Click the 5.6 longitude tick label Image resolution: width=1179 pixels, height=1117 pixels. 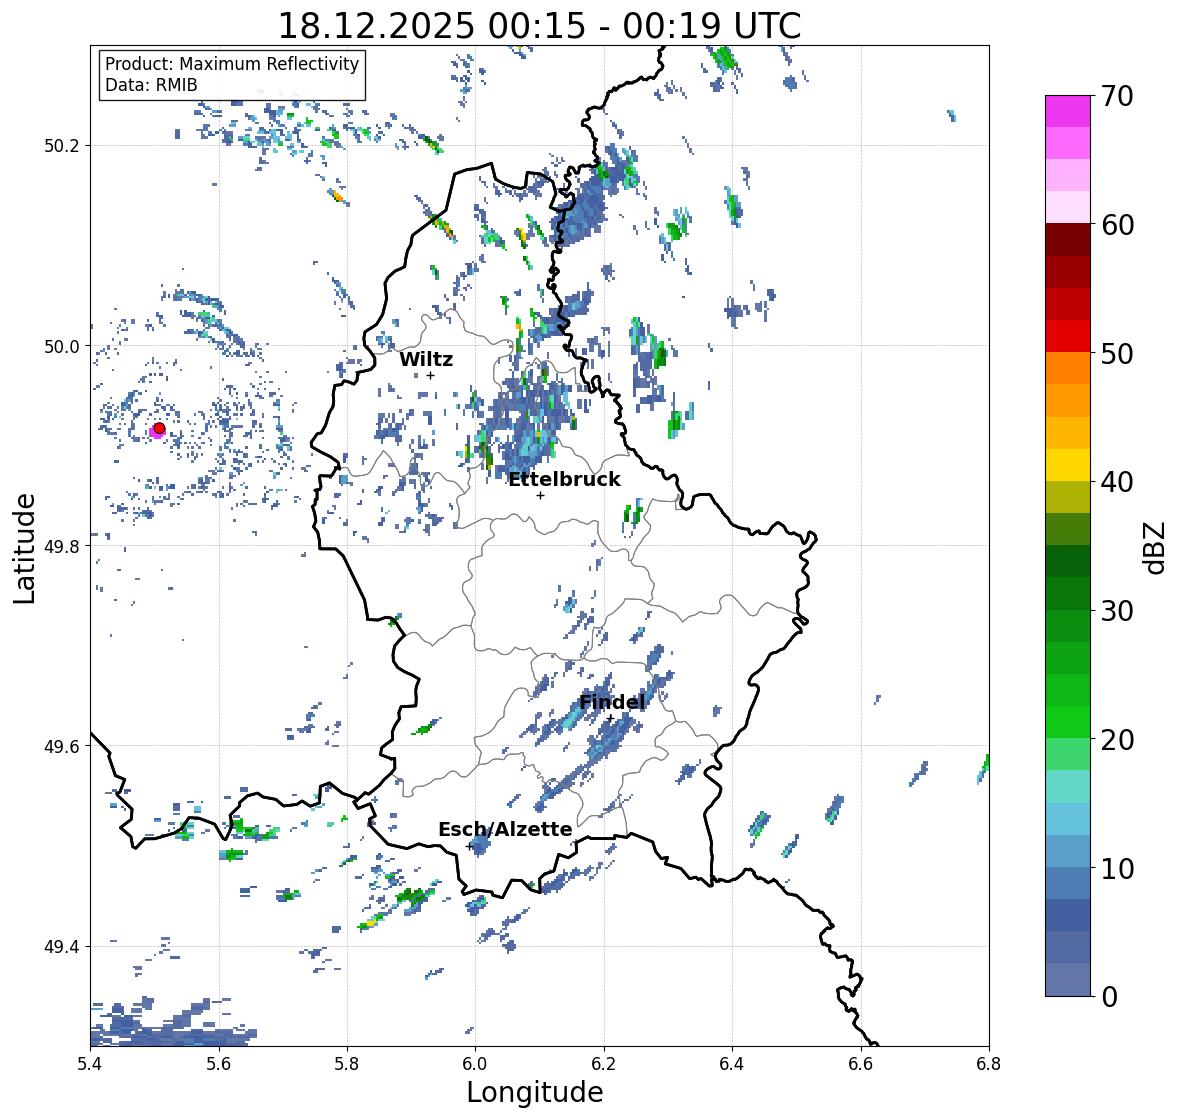219,1063
